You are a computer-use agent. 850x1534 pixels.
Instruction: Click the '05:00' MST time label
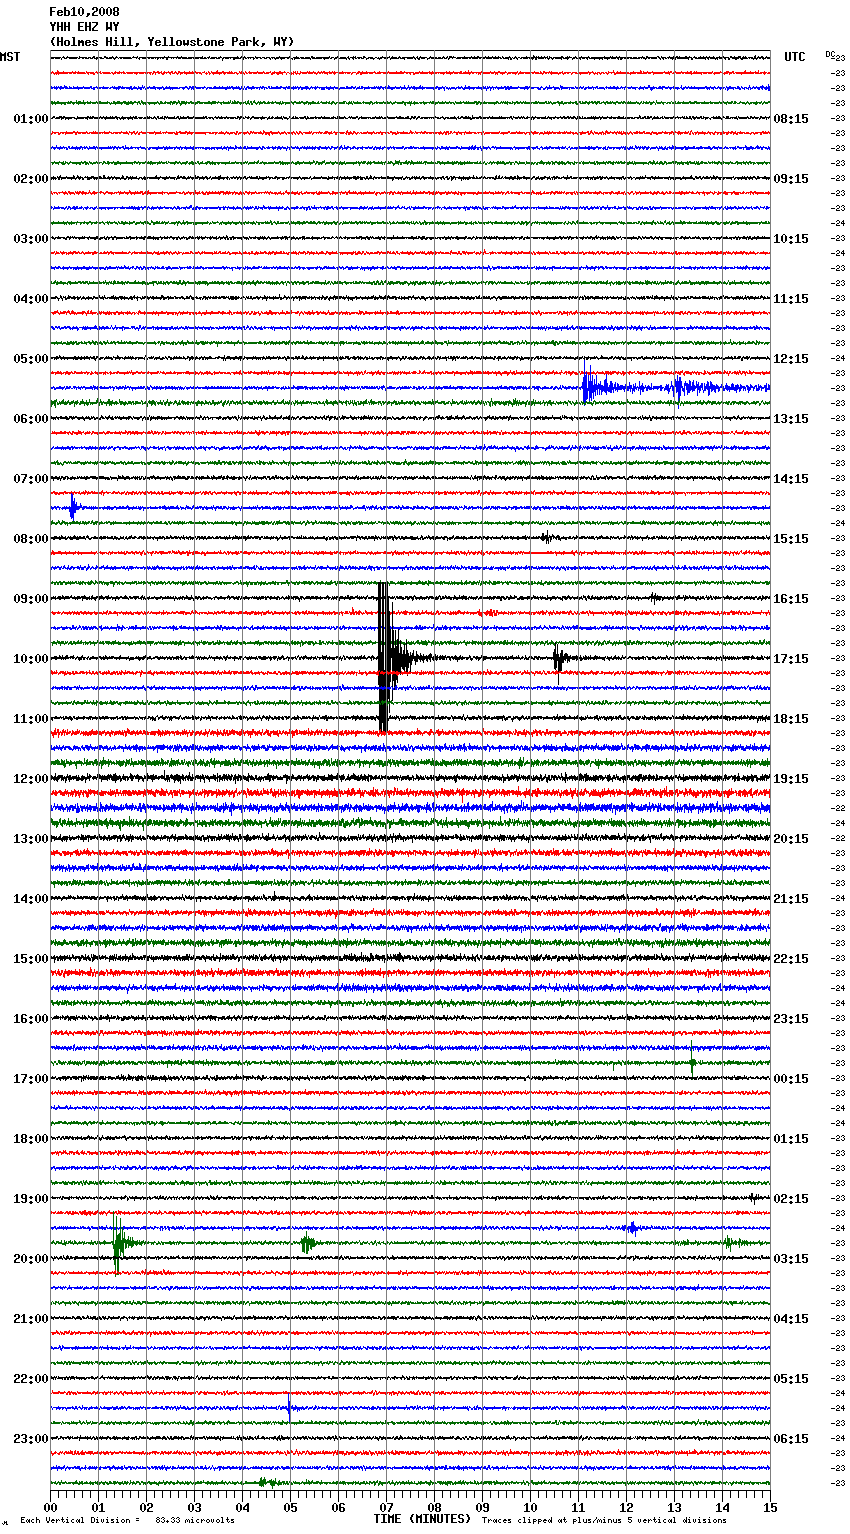click(x=31, y=359)
